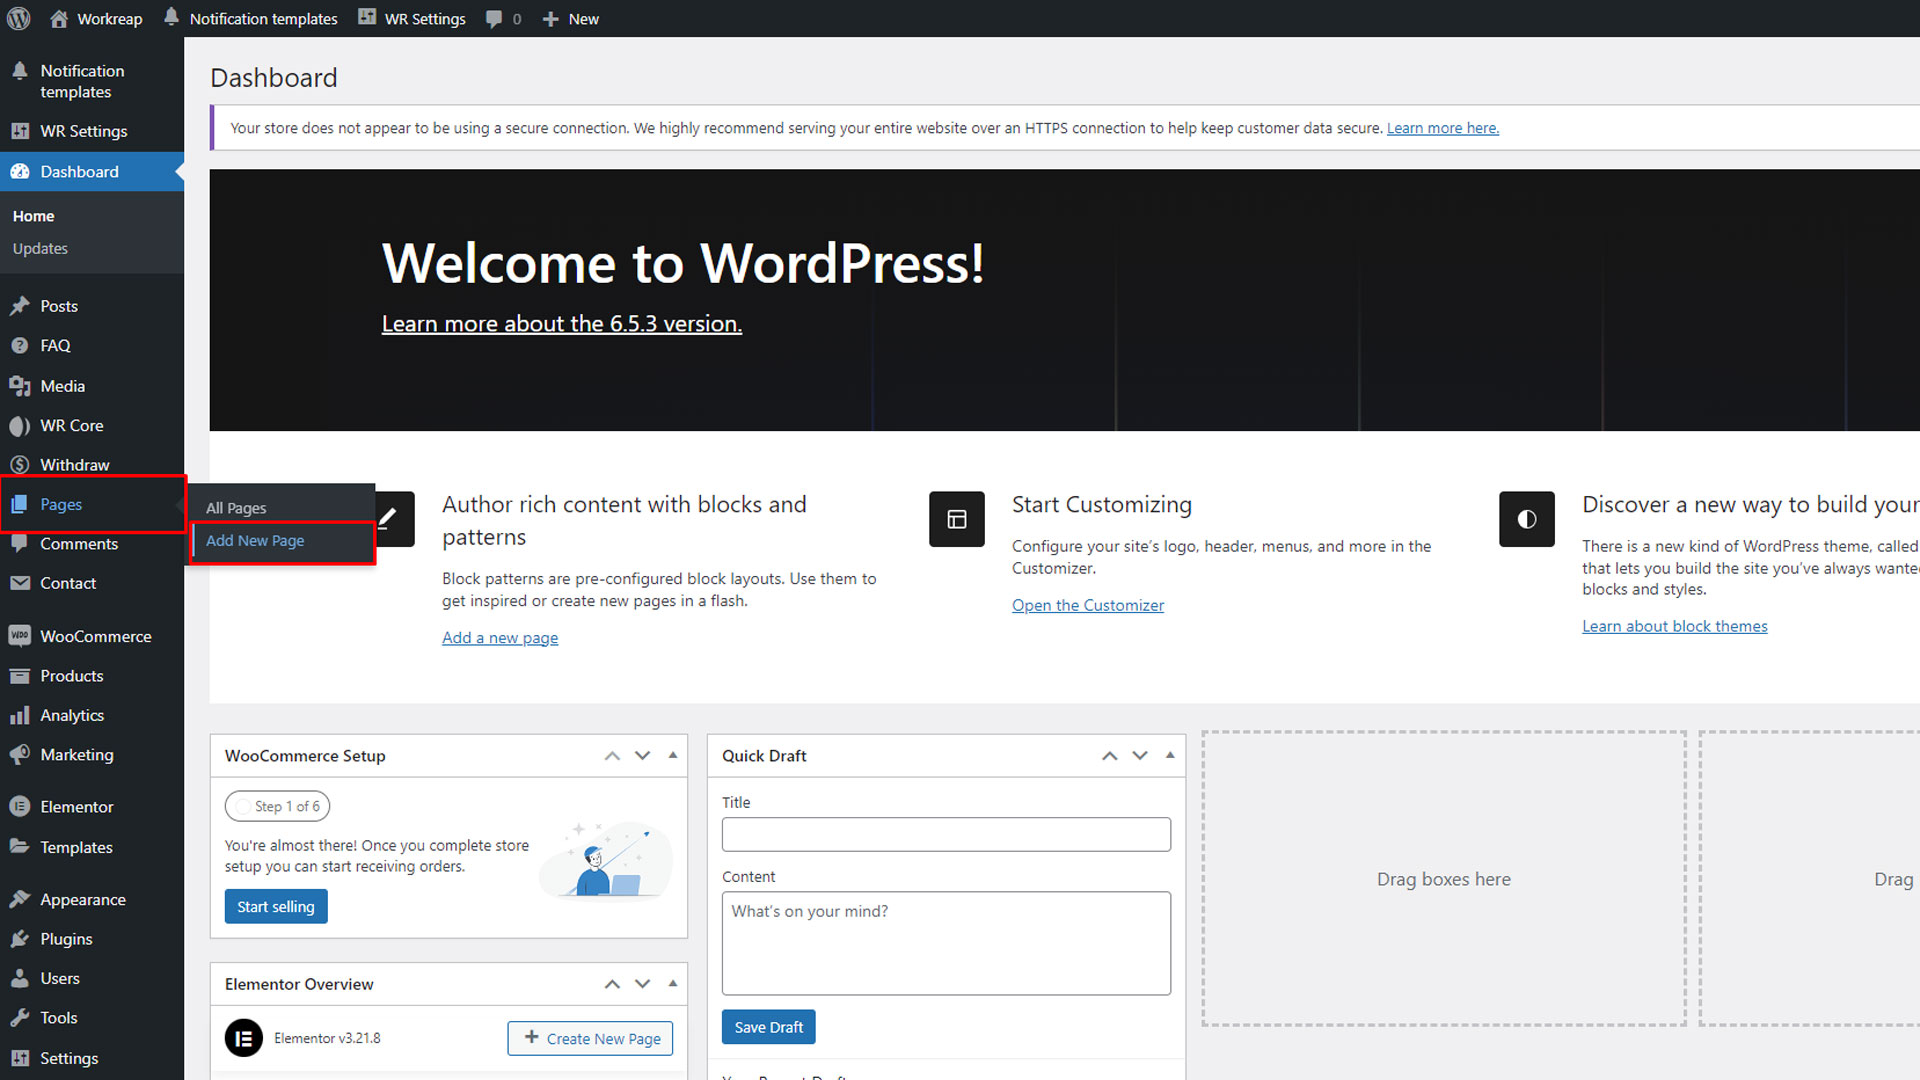Open WooCommerce in the sidebar
1920x1080 pixels.
pos(95,636)
